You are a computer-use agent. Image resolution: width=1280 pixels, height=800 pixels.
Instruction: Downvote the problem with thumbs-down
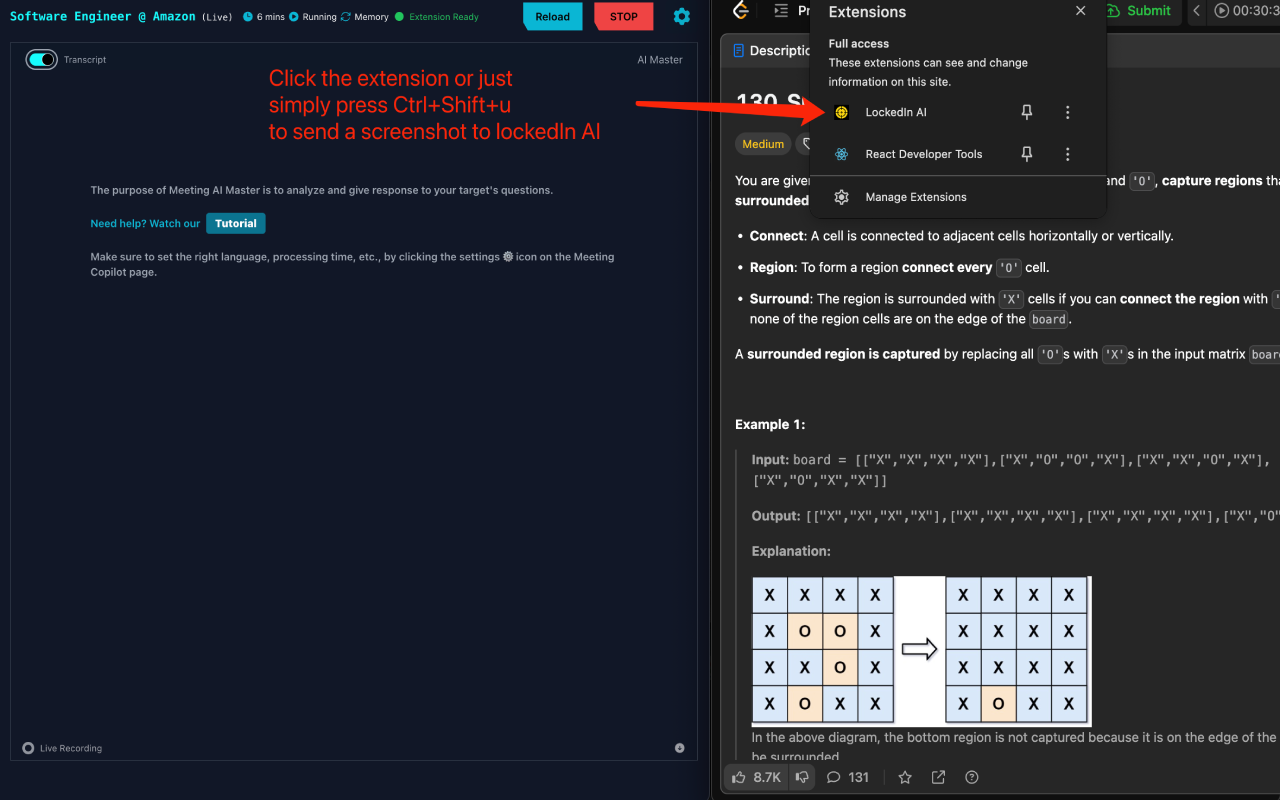802,777
